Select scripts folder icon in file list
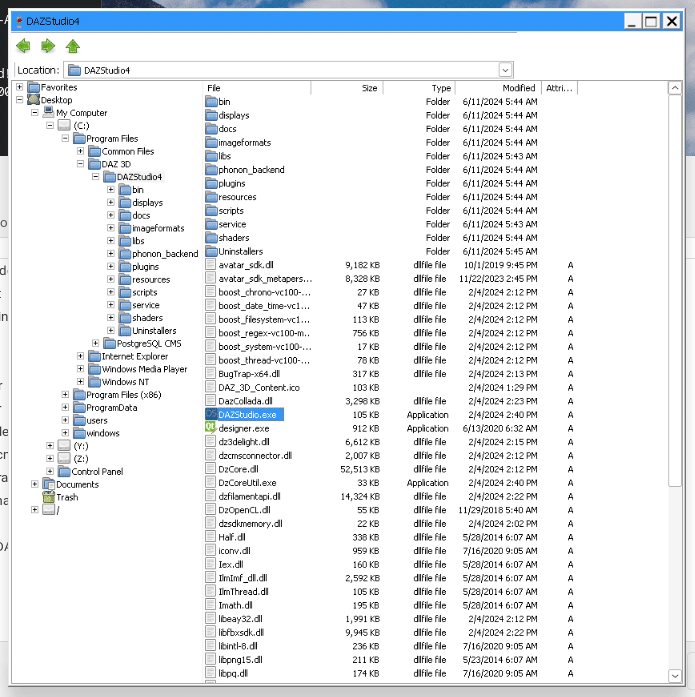Viewport: 695px width, 697px height. (x=212, y=210)
